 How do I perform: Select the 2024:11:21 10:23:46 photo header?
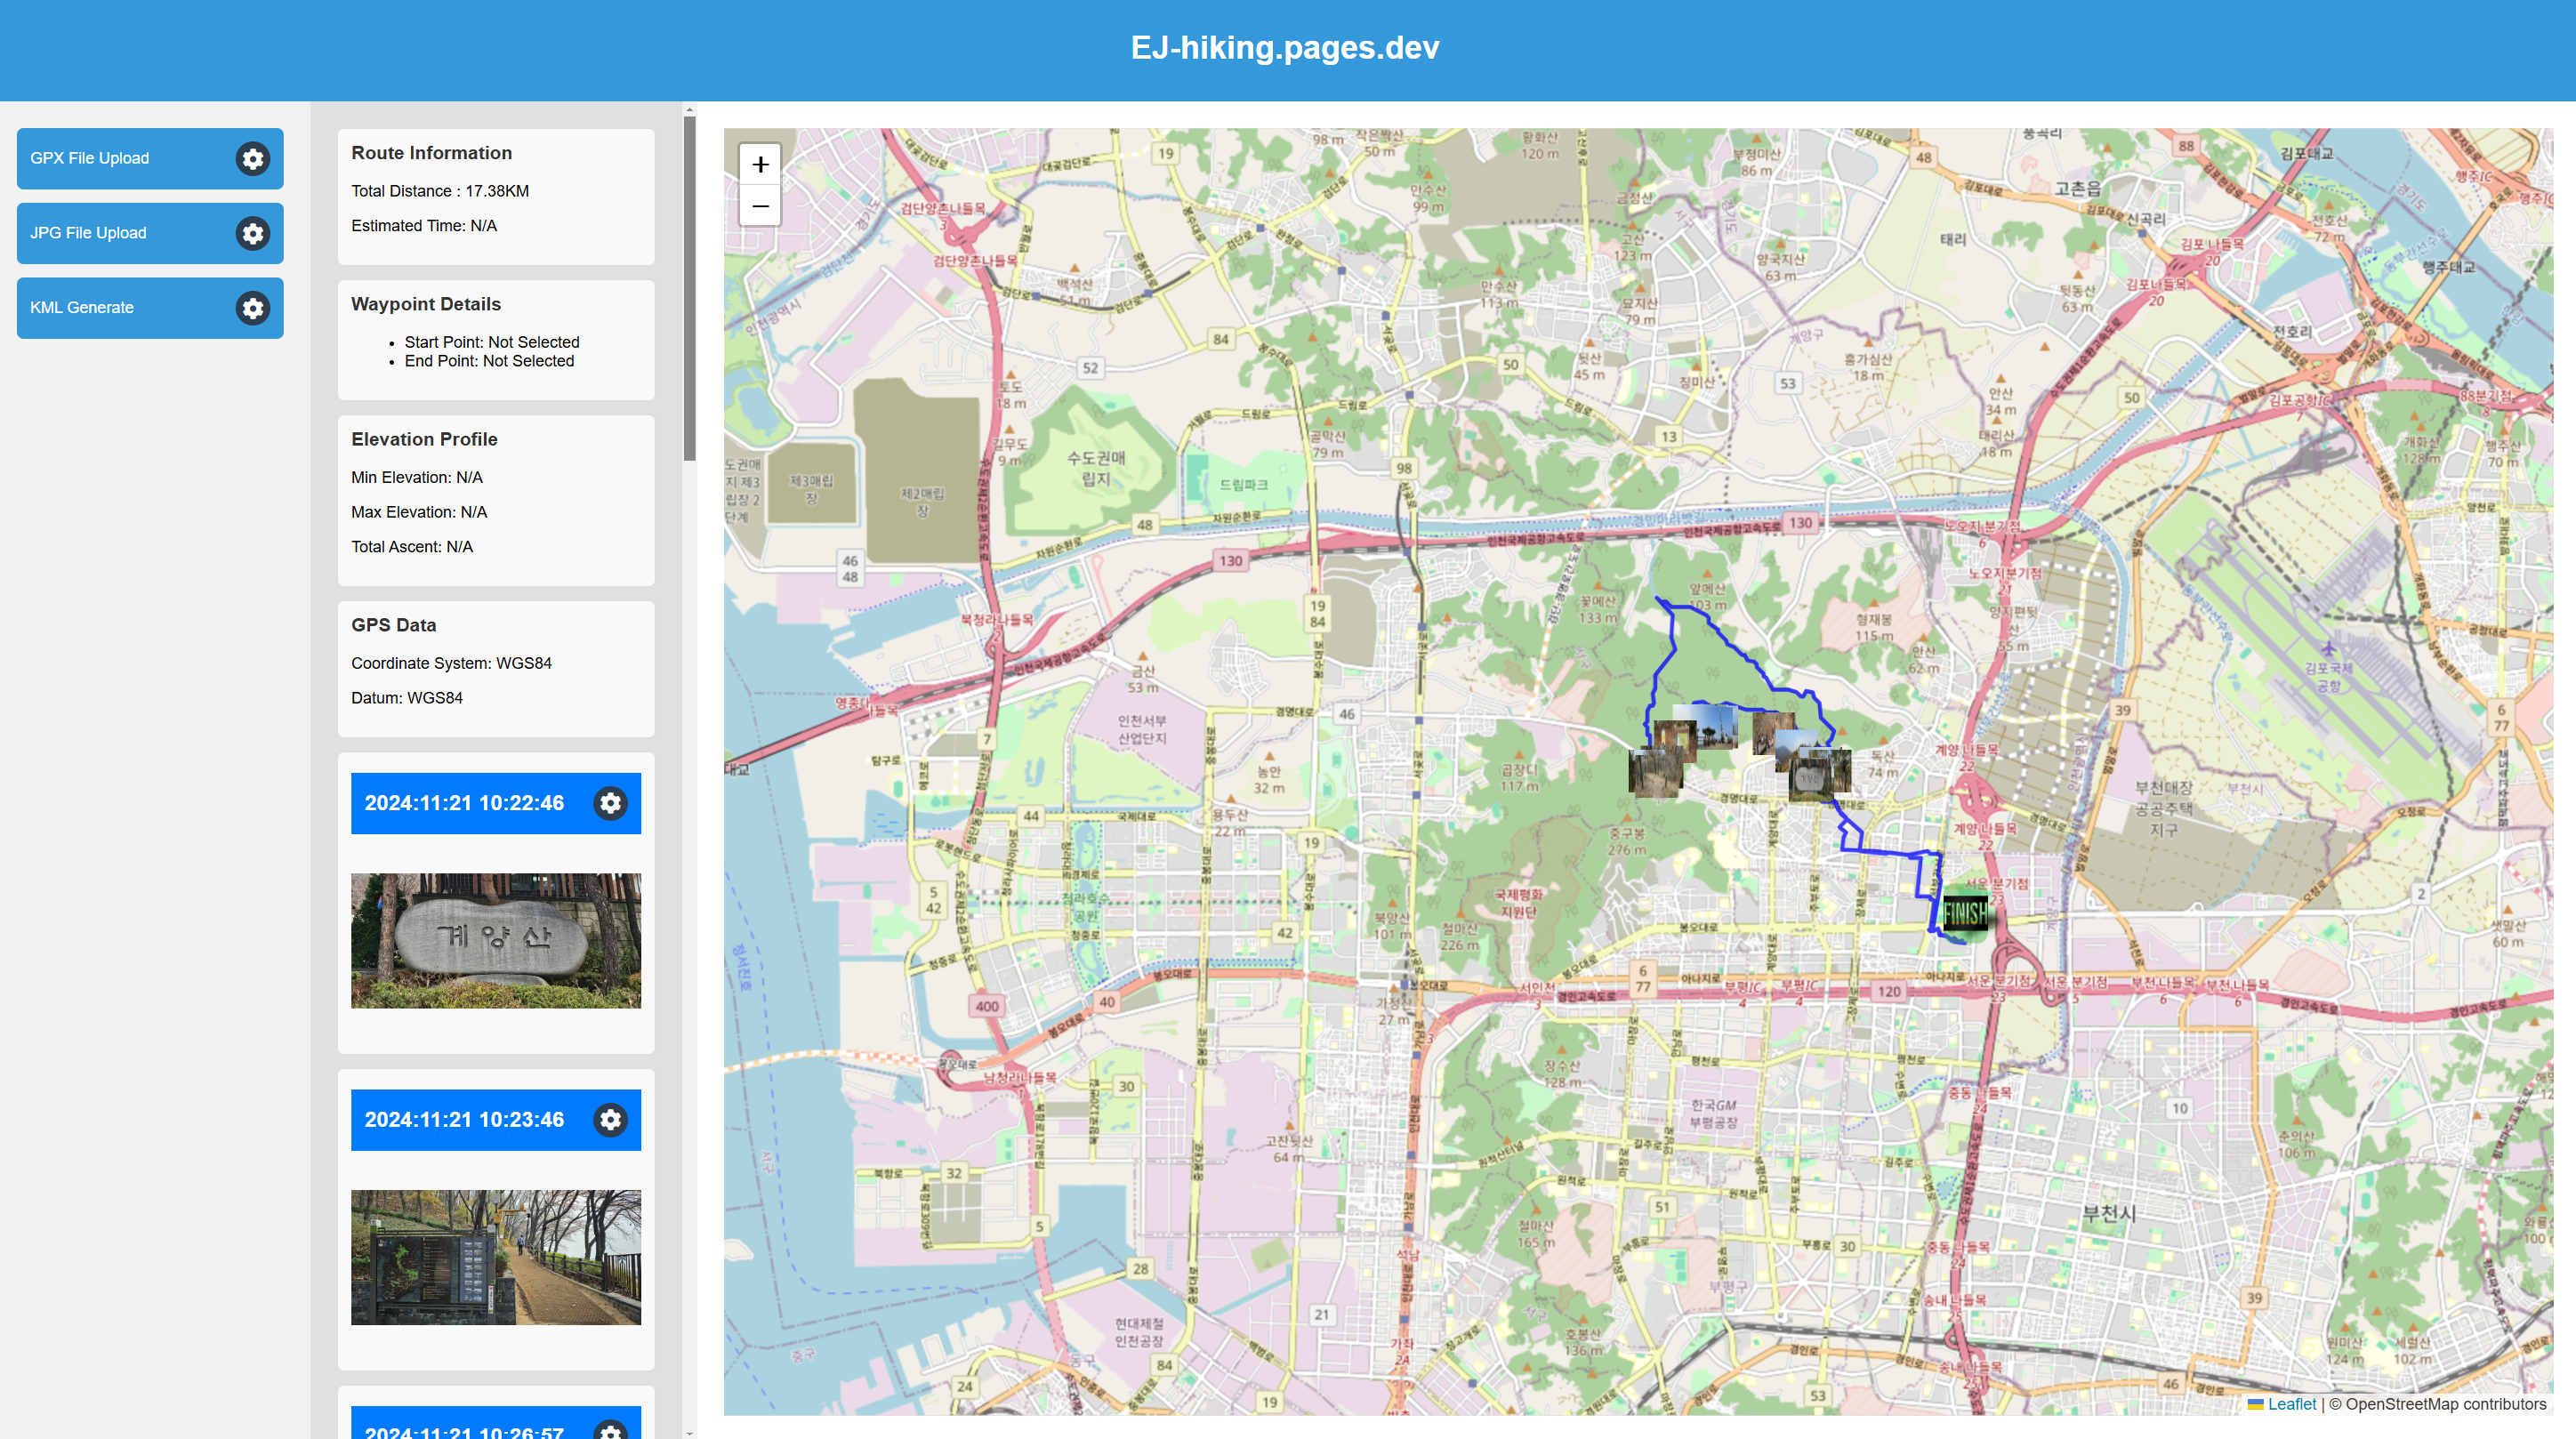pos(496,1120)
